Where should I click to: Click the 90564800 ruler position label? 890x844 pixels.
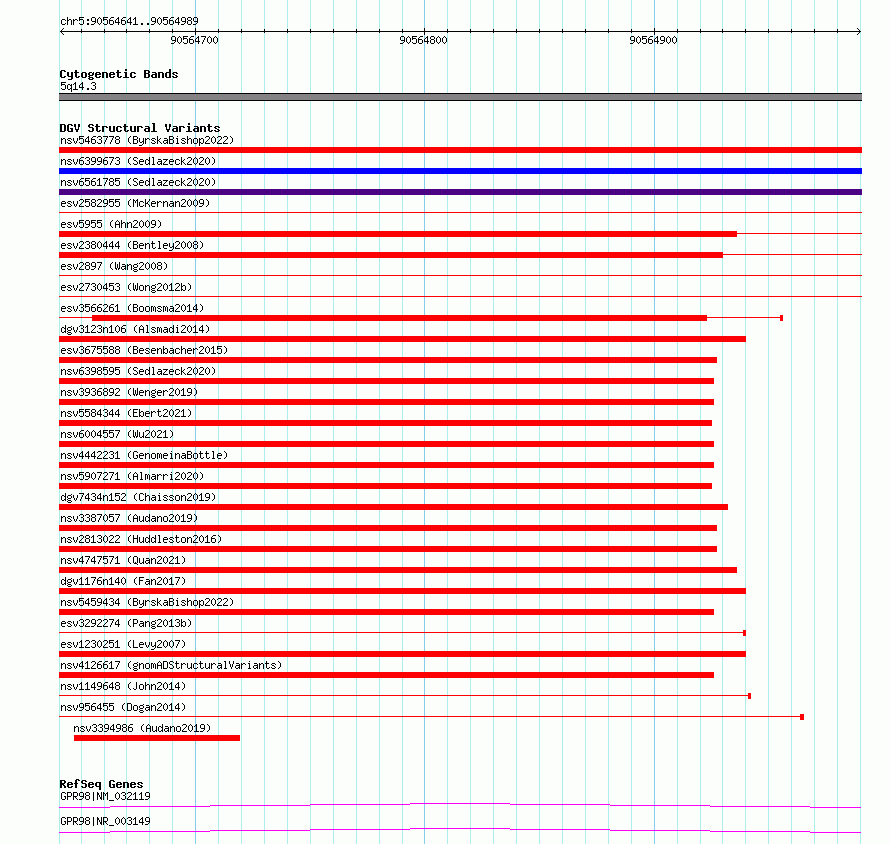tap(423, 40)
